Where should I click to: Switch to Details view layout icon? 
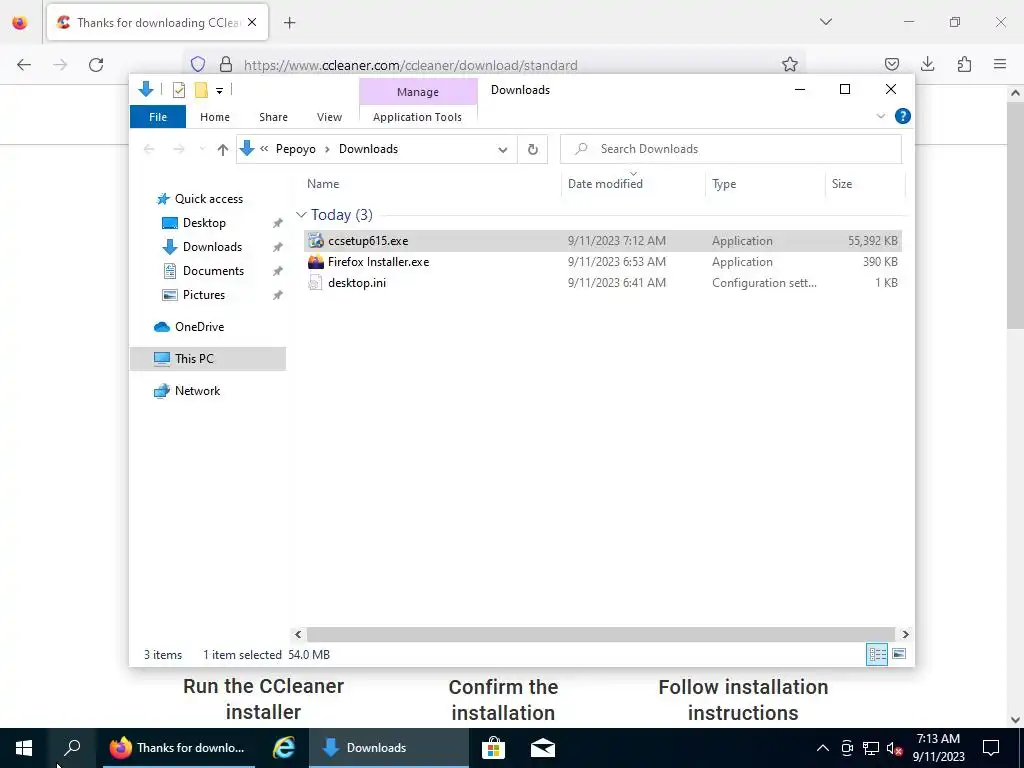(877, 654)
